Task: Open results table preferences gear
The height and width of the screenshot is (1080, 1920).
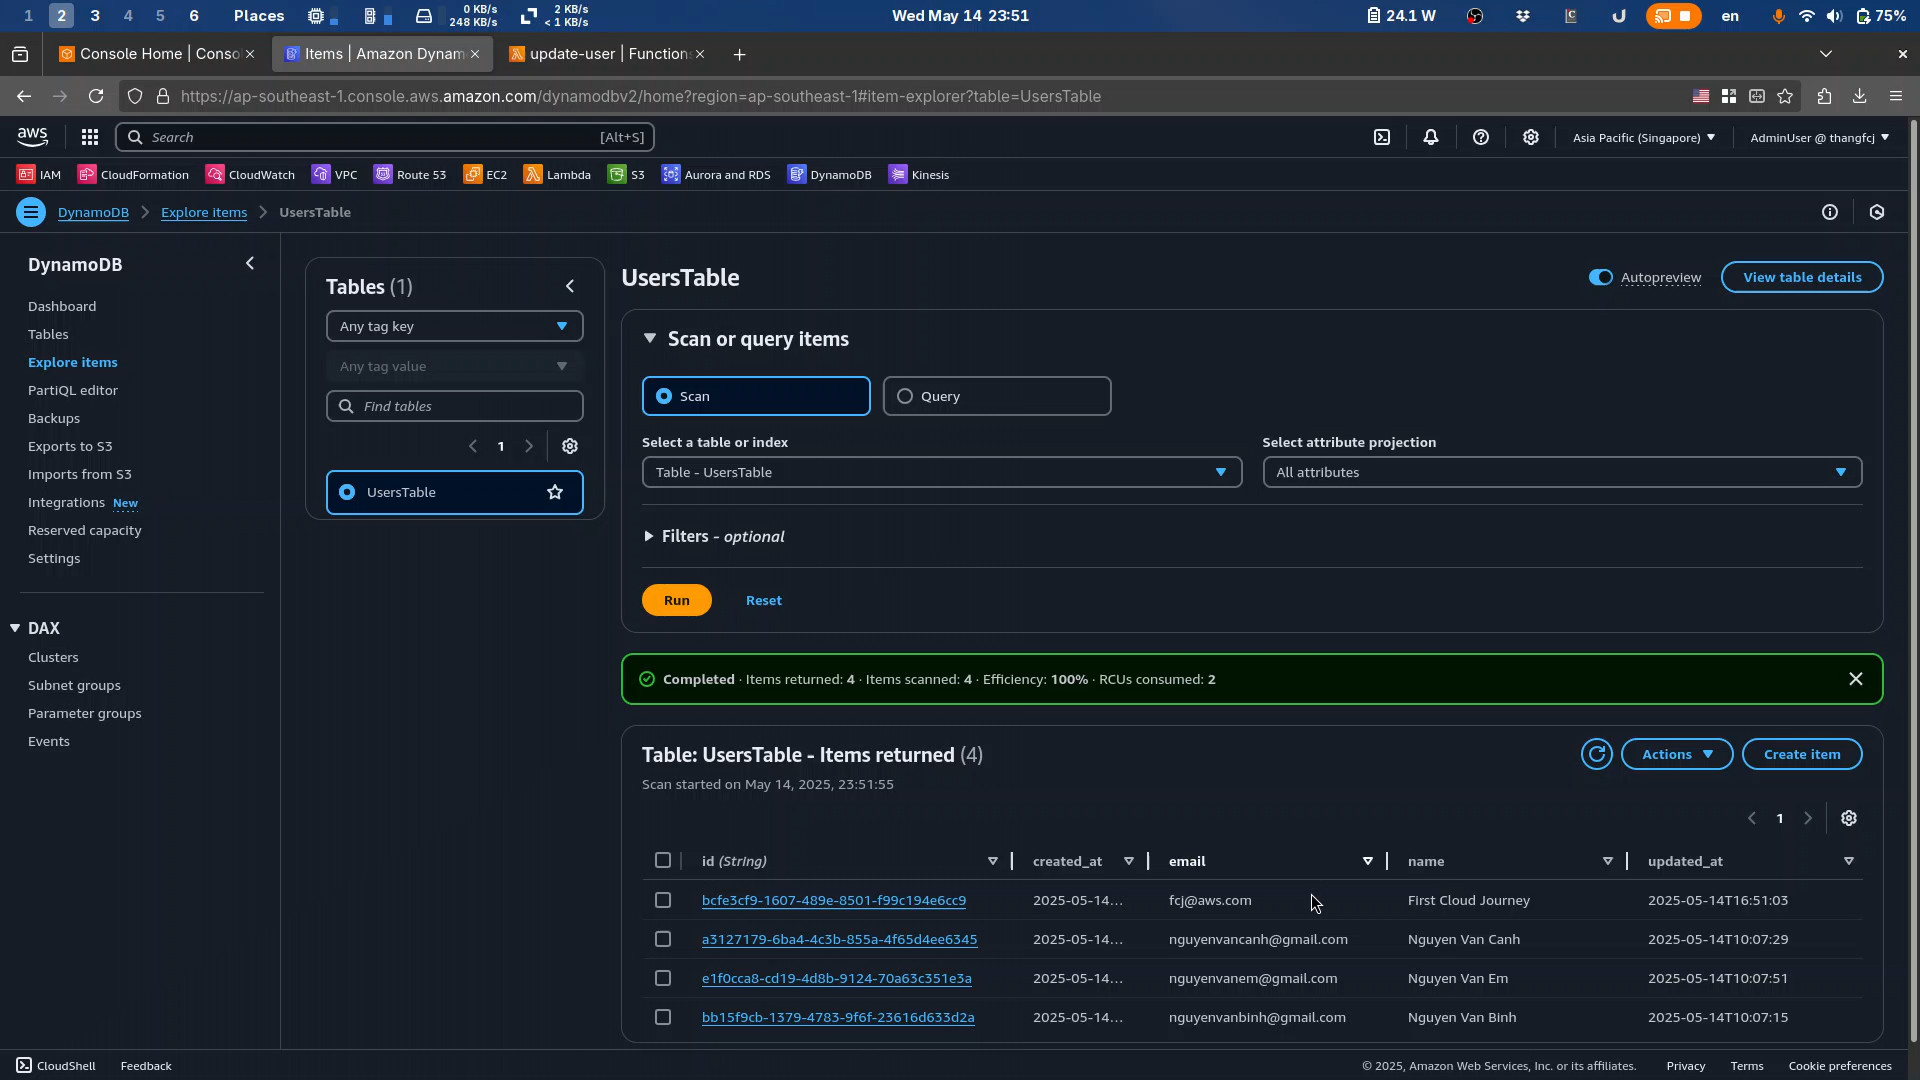Action: pyautogui.click(x=1849, y=819)
